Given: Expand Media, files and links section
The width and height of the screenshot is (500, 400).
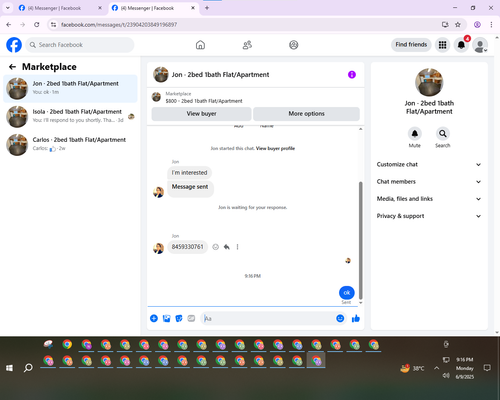Looking at the screenshot, I should point(429,199).
